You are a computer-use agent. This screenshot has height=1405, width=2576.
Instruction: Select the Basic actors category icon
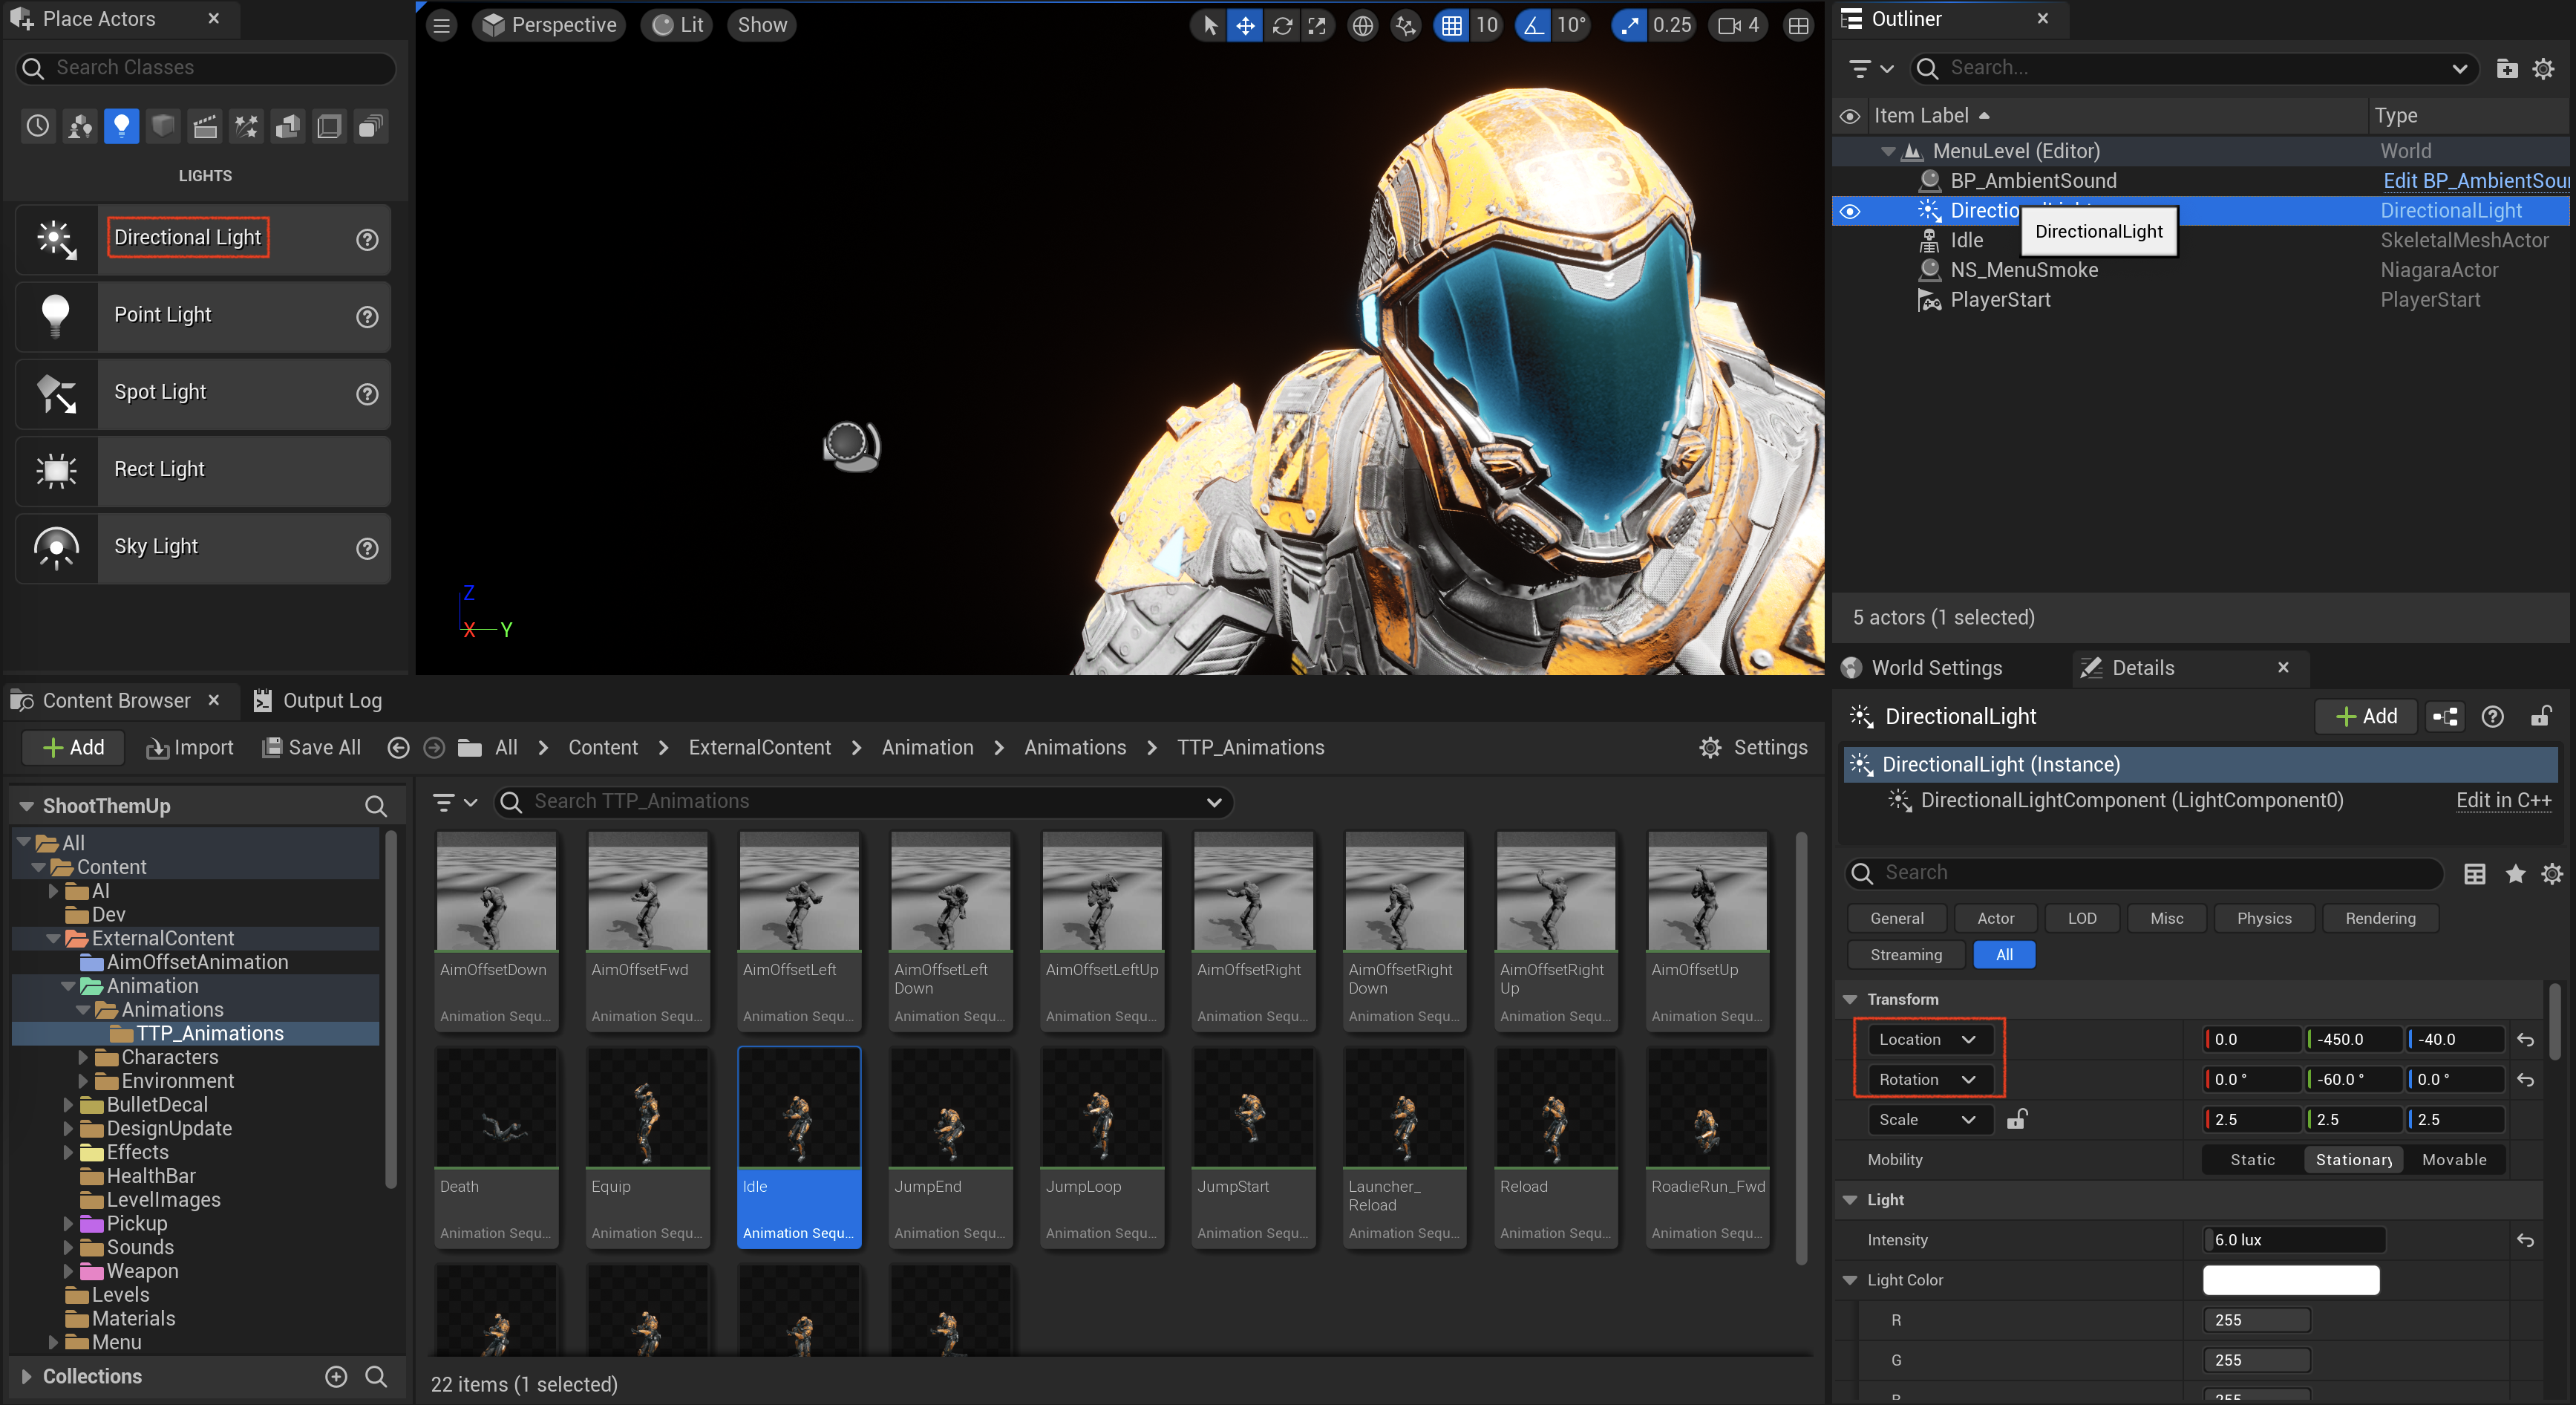(80, 127)
